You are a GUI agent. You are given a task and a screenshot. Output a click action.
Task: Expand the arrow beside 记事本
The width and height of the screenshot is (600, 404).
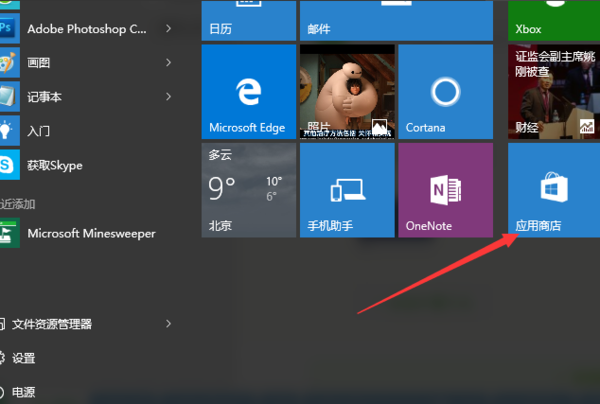point(168,97)
